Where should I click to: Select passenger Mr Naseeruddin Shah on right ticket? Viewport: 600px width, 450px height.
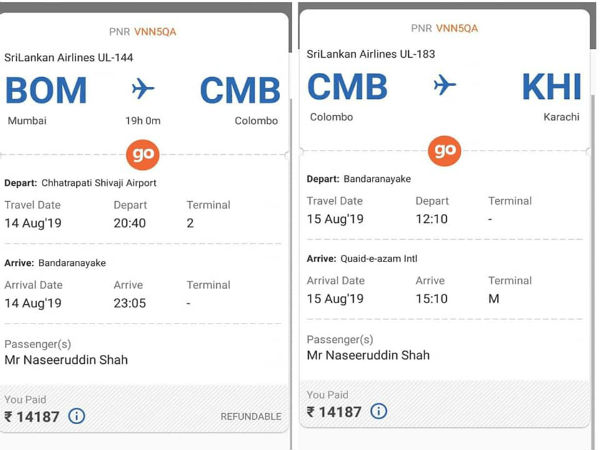368,355
